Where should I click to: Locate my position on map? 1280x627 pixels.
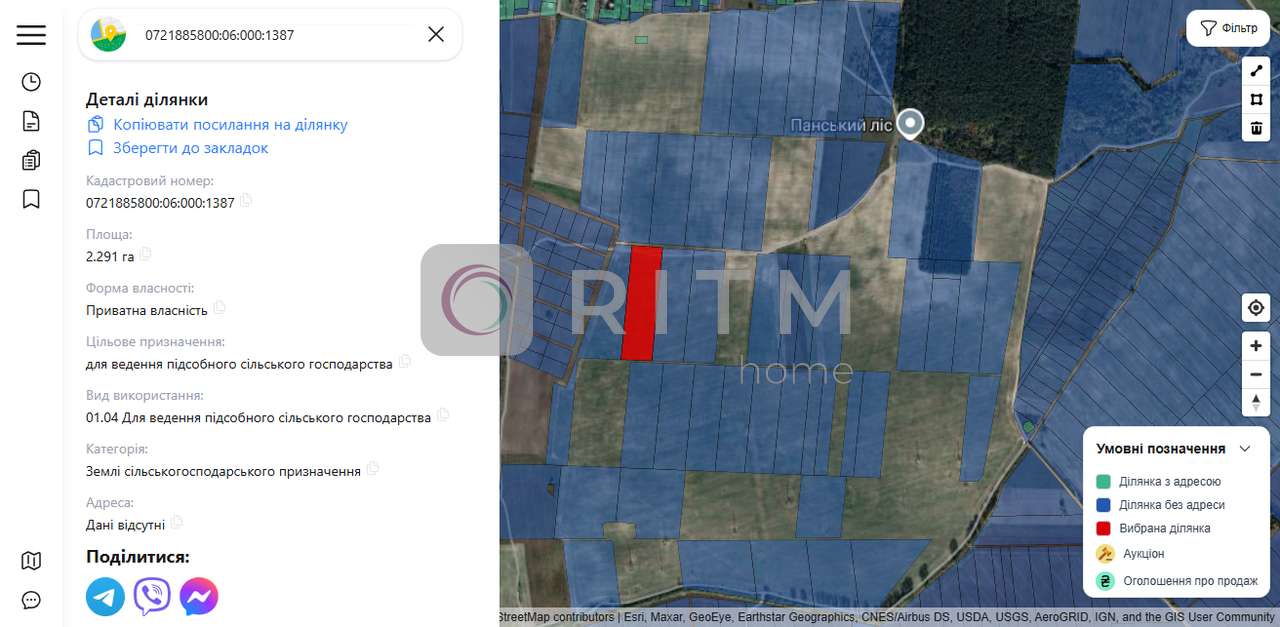tap(1255, 308)
